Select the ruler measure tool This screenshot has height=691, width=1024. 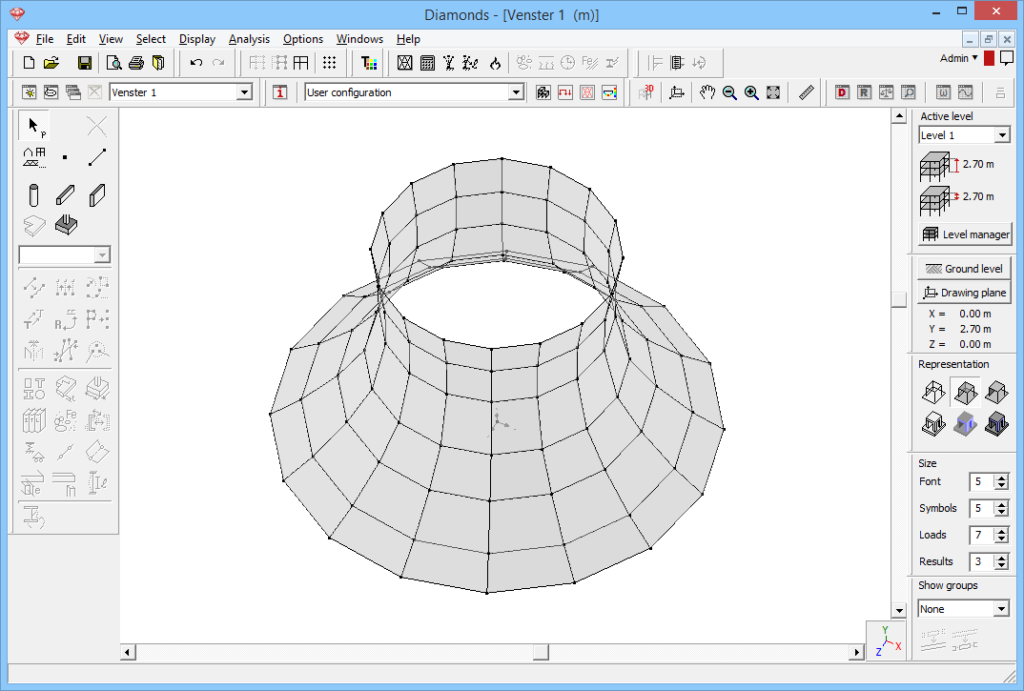click(x=807, y=92)
